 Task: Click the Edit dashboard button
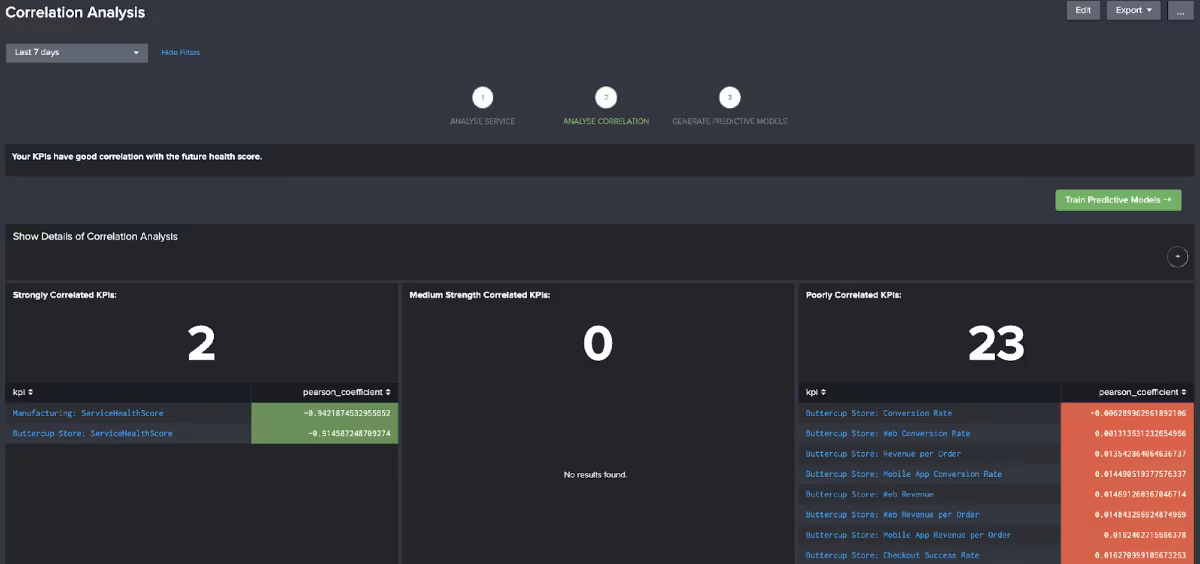(1083, 10)
